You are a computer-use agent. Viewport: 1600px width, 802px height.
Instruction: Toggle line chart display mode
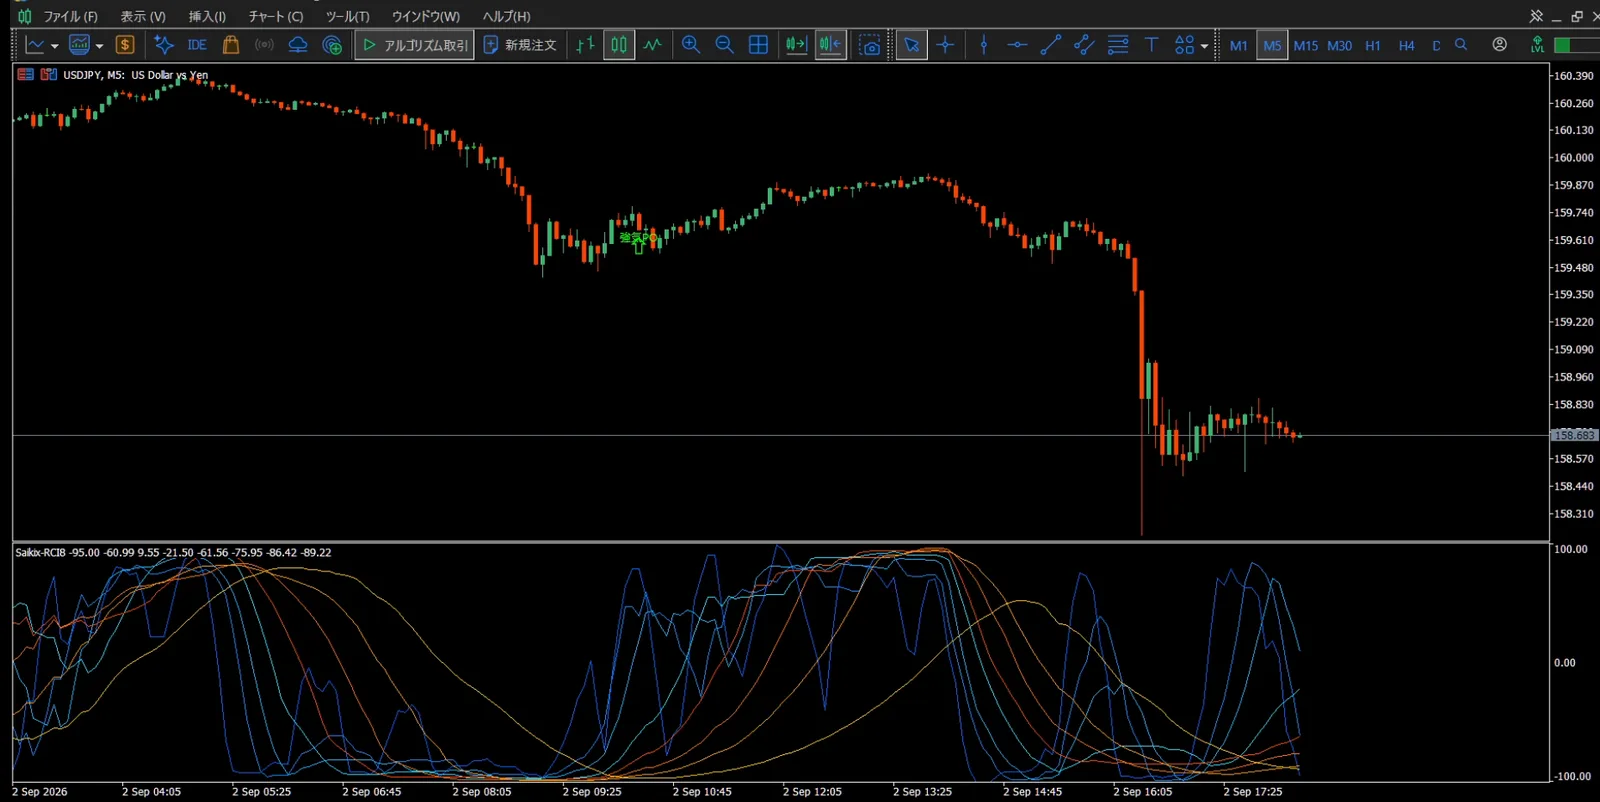pos(653,45)
